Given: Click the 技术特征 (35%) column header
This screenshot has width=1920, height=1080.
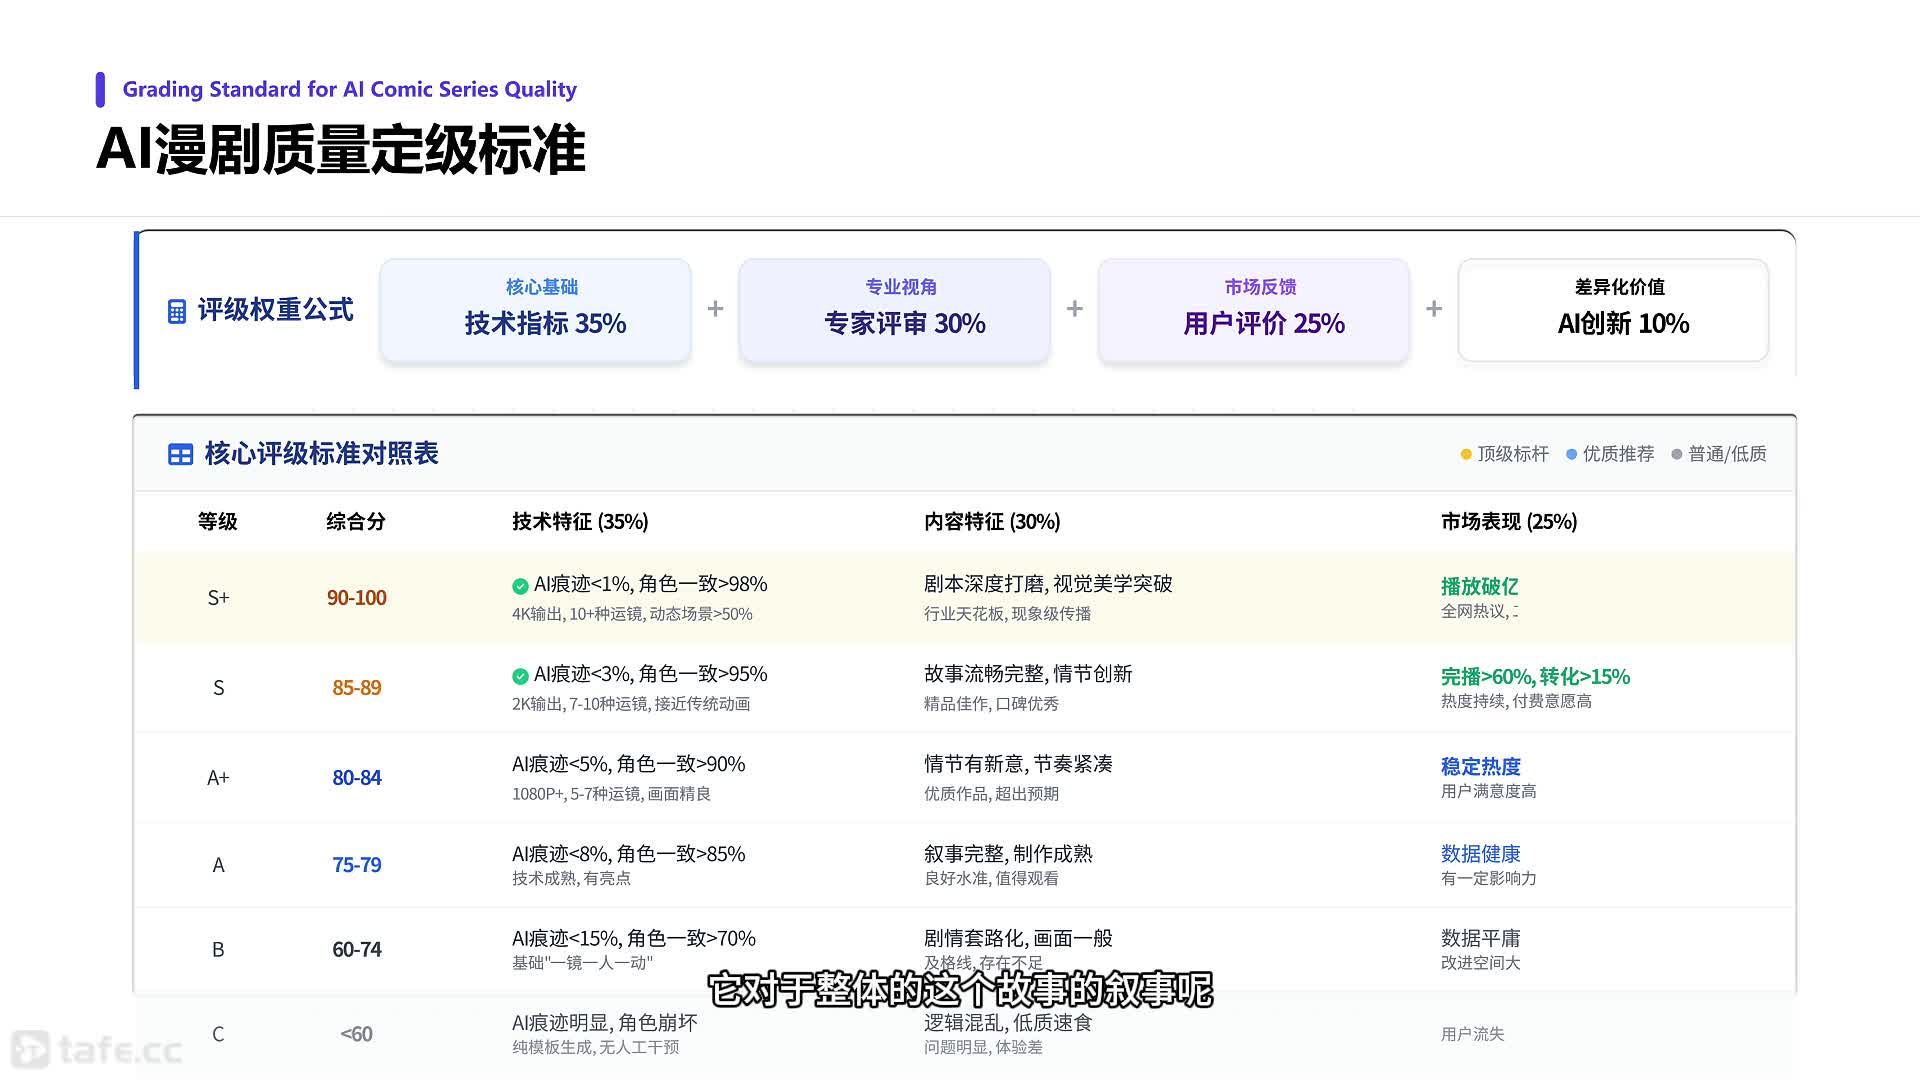Looking at the screenshot, I should [580, 522].
